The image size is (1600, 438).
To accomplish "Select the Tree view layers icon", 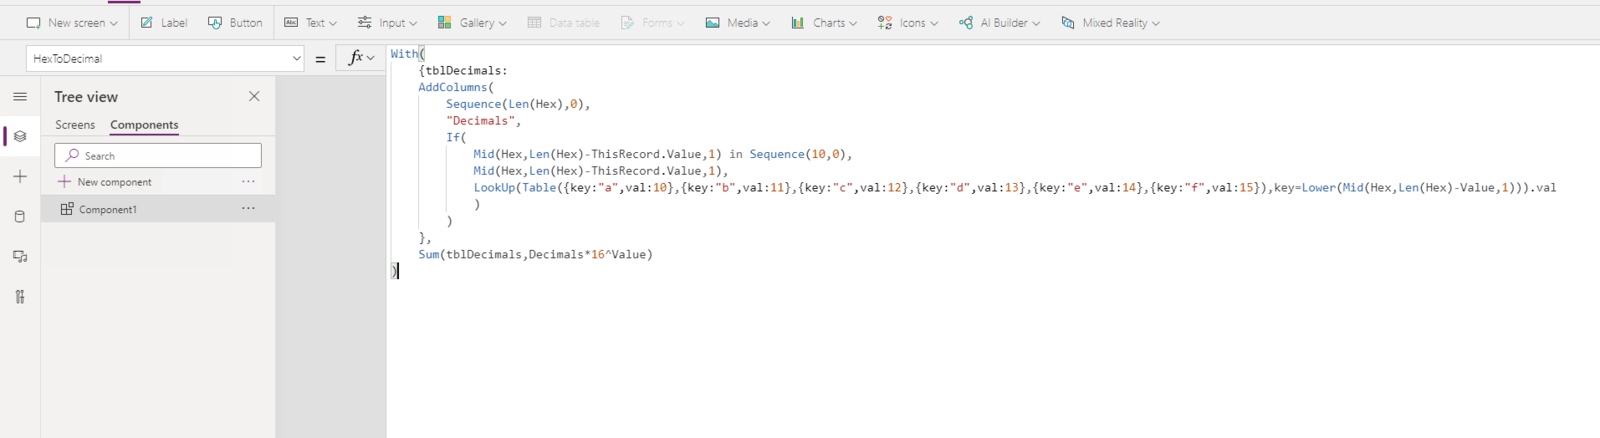I will [x=20, y=136].
